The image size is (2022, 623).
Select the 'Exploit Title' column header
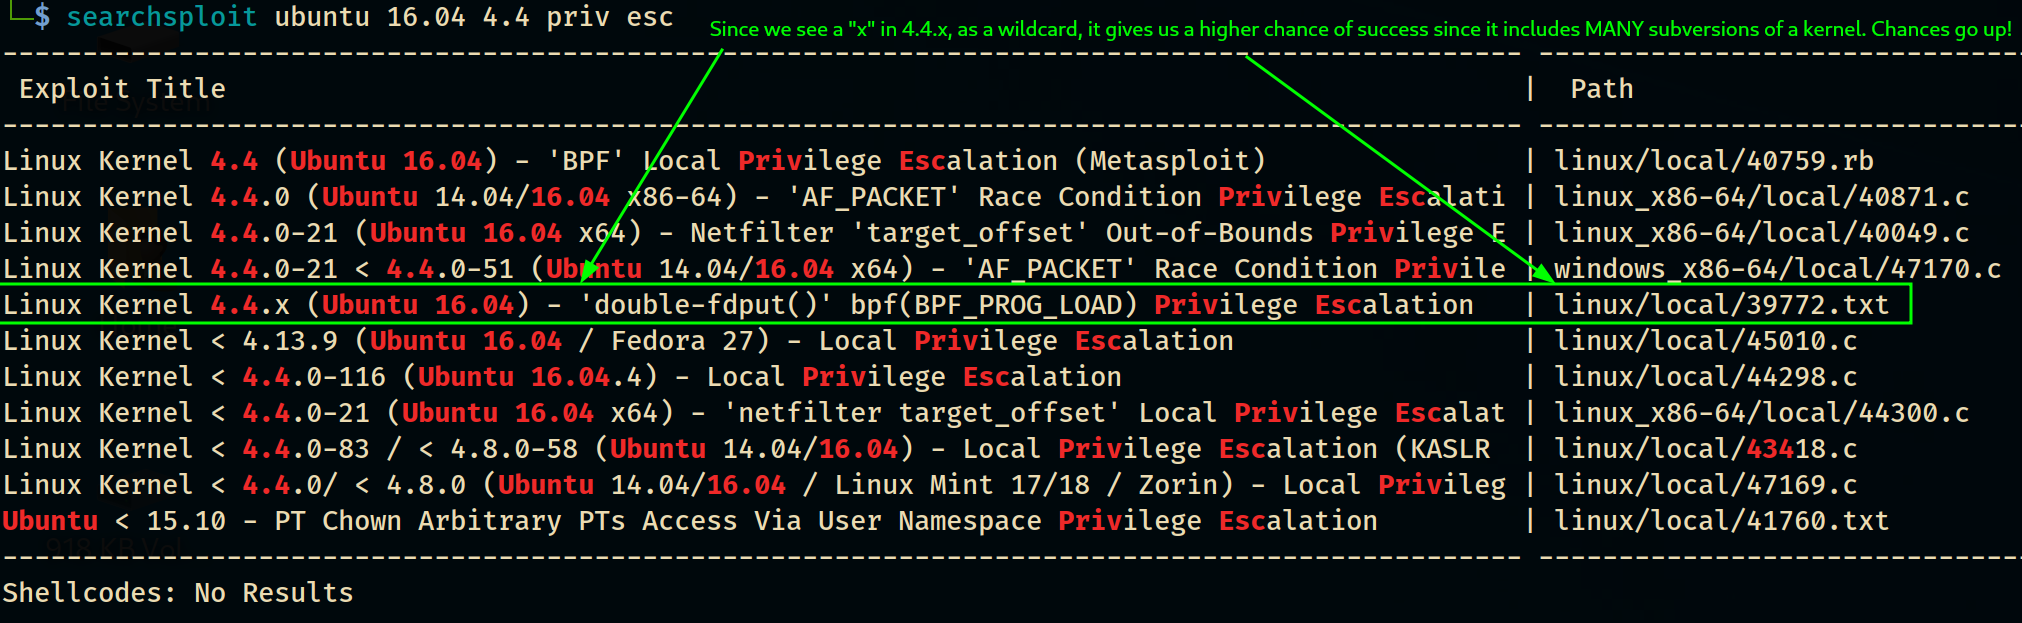coord(122,89)
